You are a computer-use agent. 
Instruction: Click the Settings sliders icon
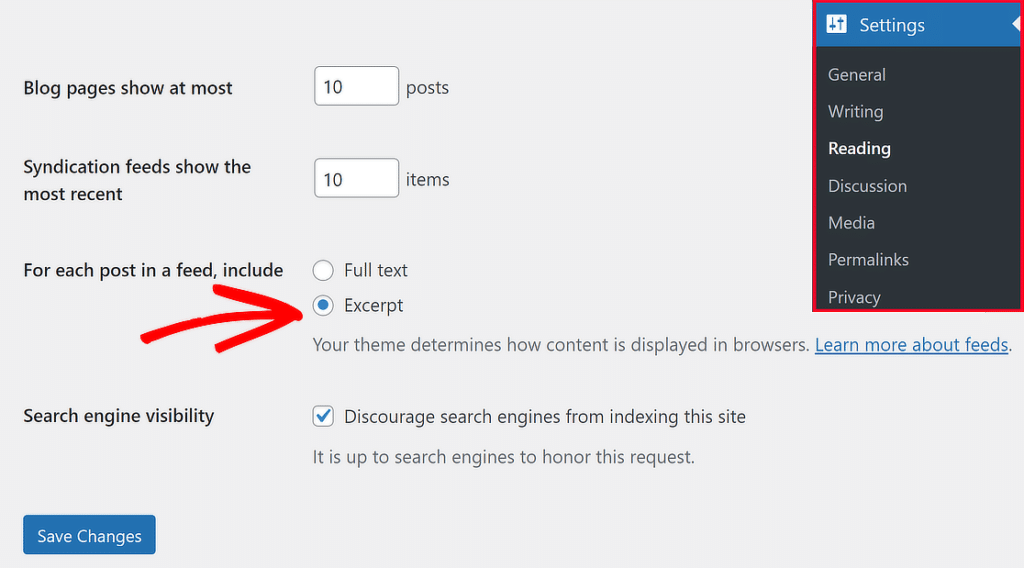[x=837, y=25]
